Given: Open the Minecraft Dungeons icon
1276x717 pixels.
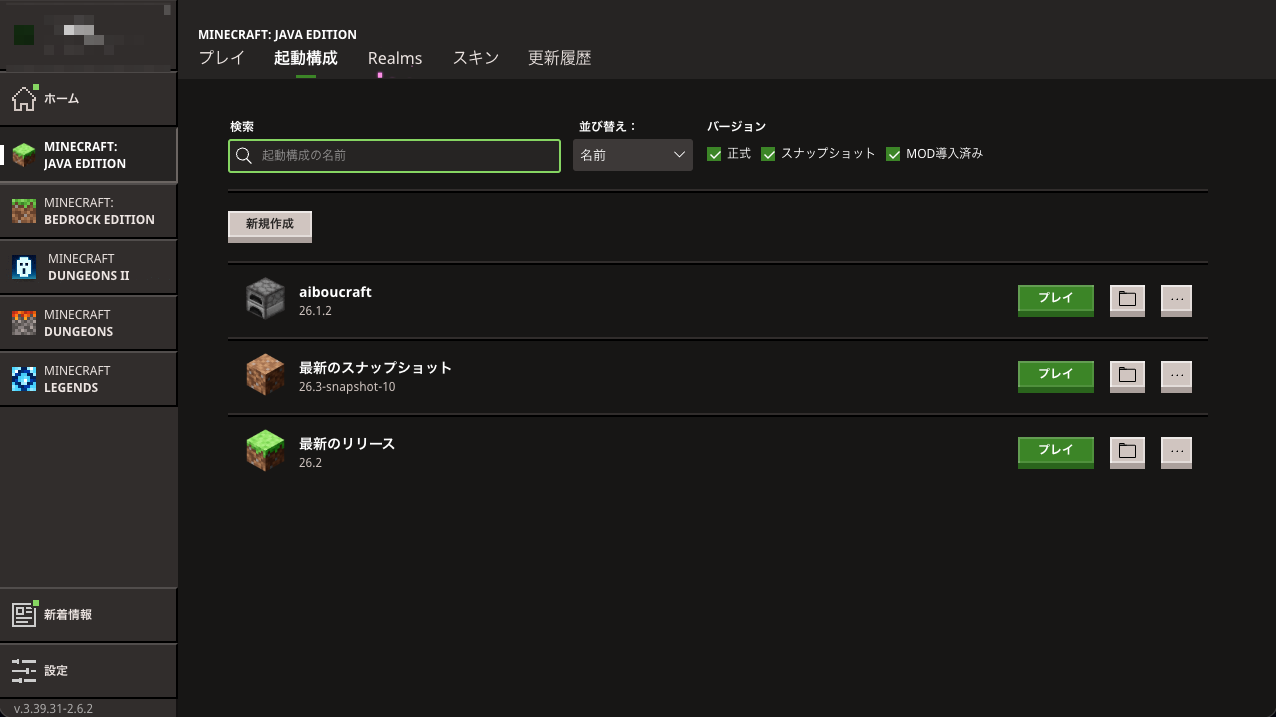Looking at the screenshot, I should coord(23,323).
